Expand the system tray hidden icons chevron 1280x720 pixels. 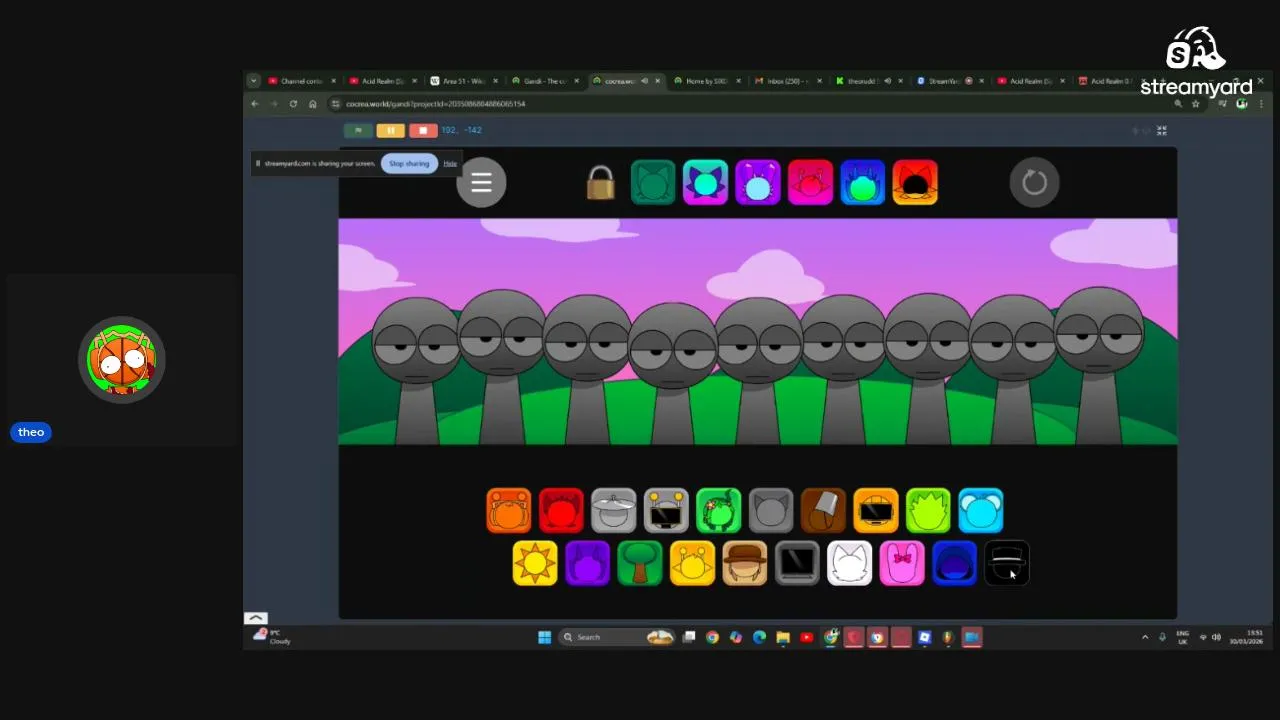[1145, 637]
